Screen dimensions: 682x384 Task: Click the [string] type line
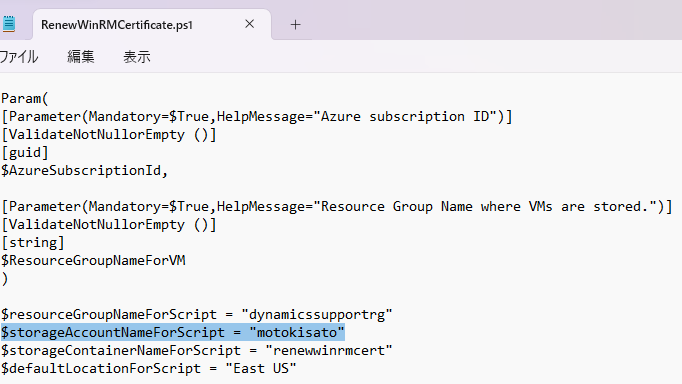(33, 243)
